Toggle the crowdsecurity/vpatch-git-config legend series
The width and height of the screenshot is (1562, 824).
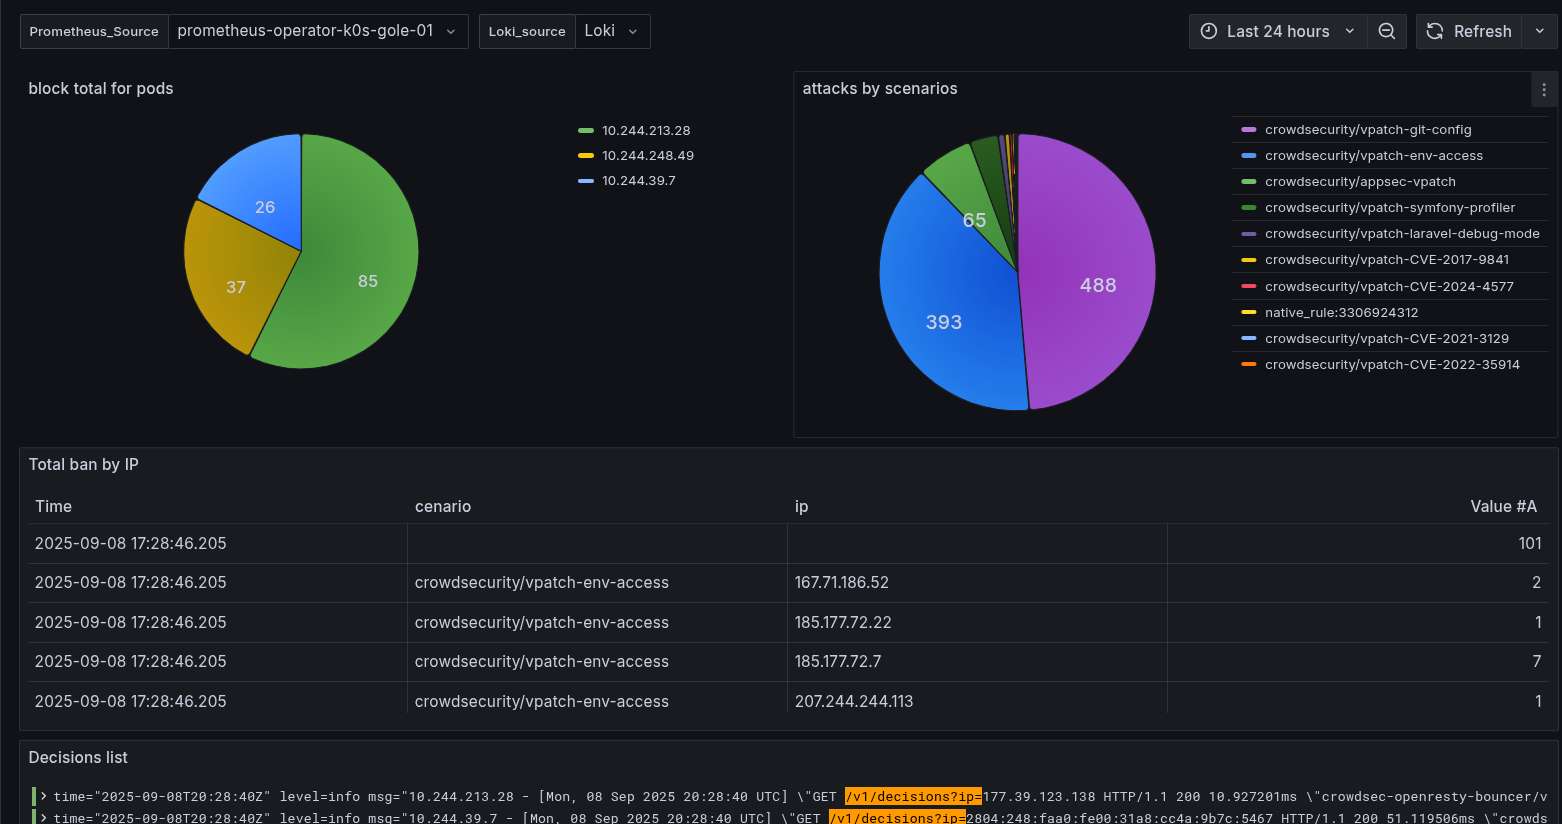point(1368,129)
